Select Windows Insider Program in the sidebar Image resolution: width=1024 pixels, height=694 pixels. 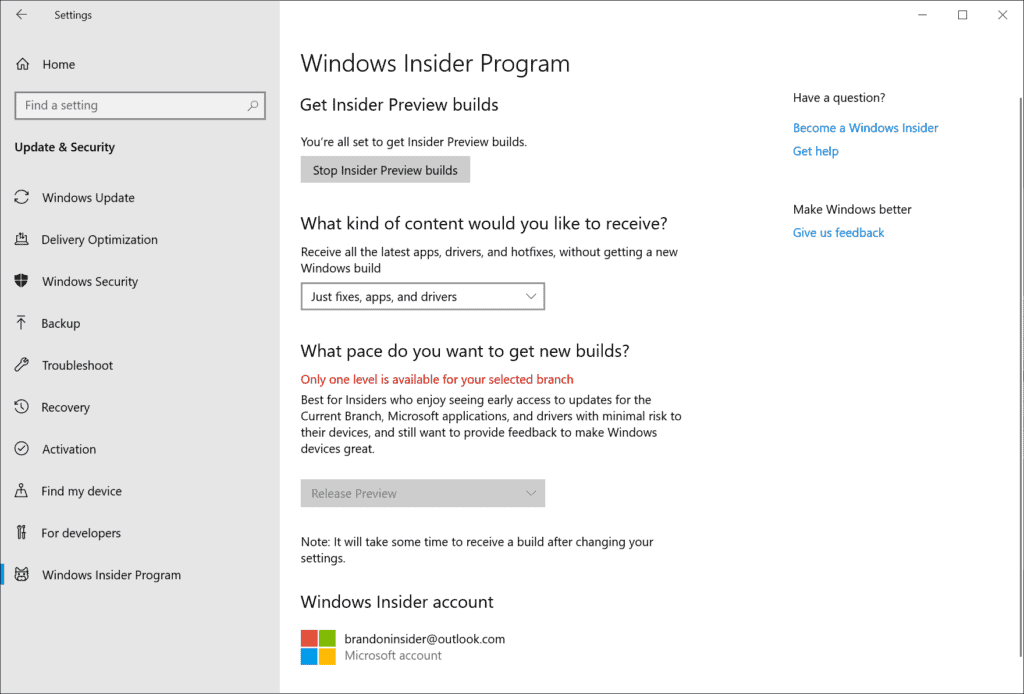(x=111, y=575)
